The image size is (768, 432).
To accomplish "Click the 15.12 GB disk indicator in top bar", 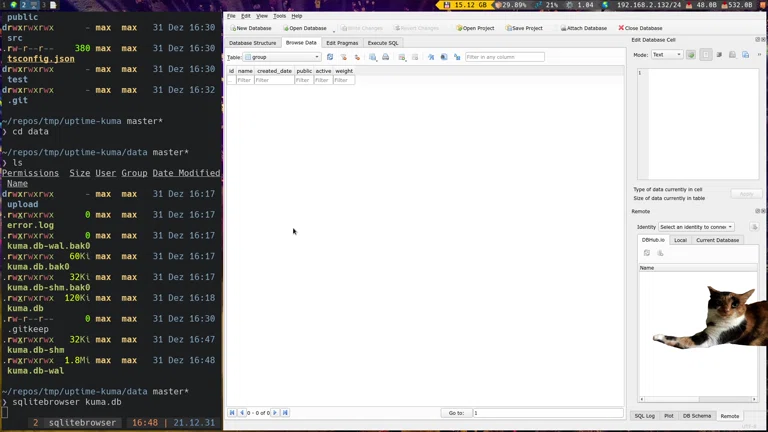I will click(464, 5).
